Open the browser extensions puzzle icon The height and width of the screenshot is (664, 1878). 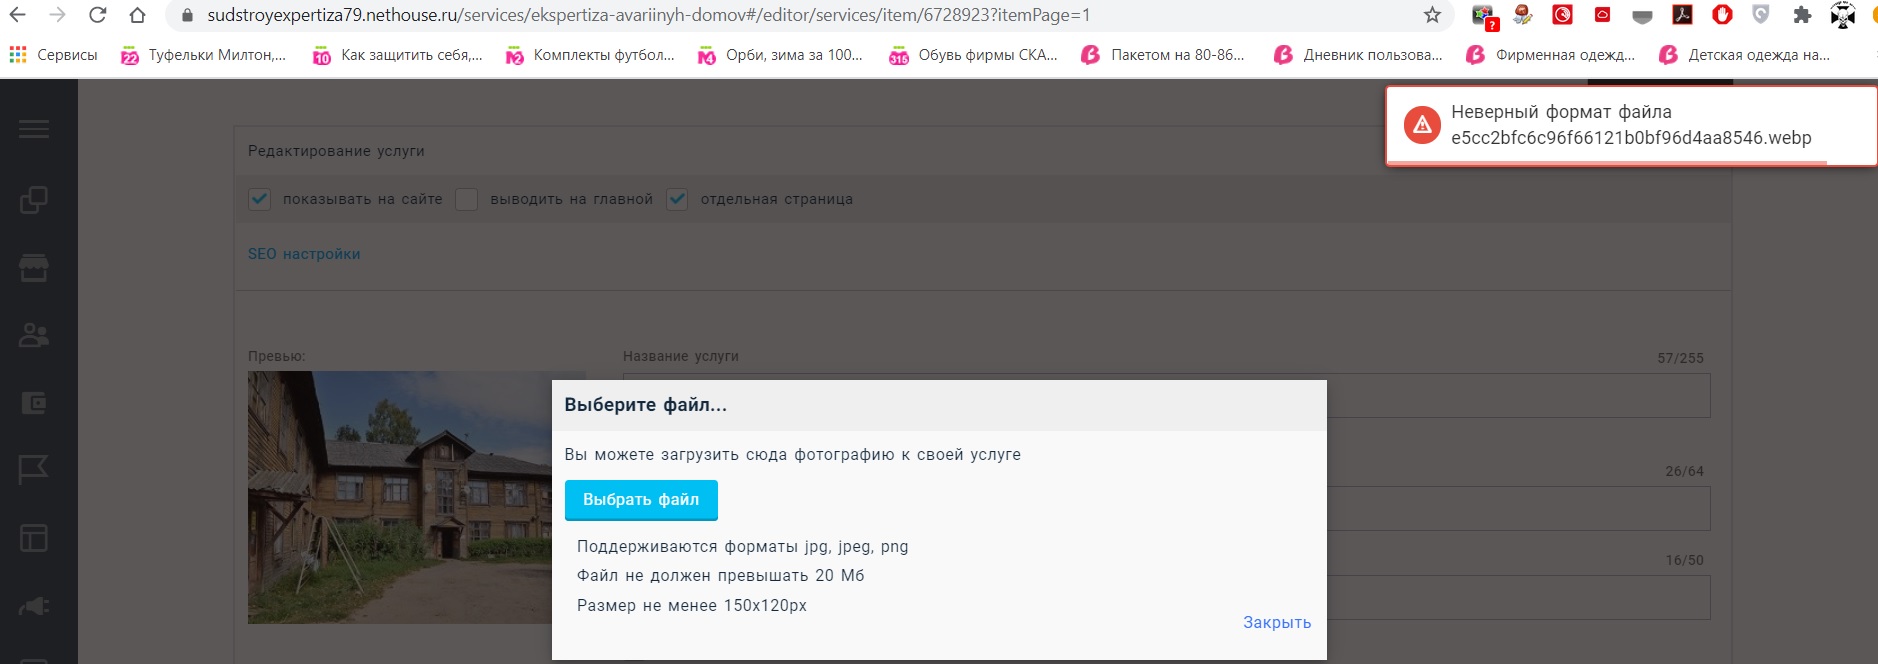click(1802, 15)
